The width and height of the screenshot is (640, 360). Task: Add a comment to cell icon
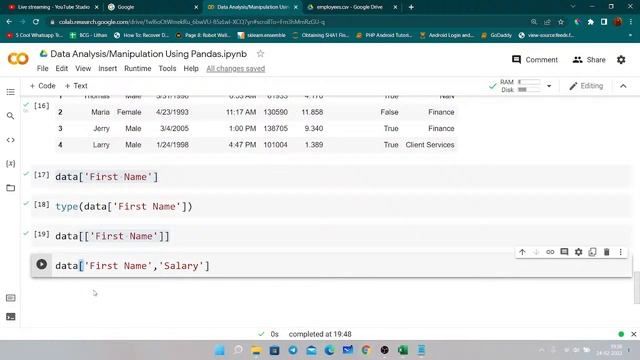(x=564, y=252)
